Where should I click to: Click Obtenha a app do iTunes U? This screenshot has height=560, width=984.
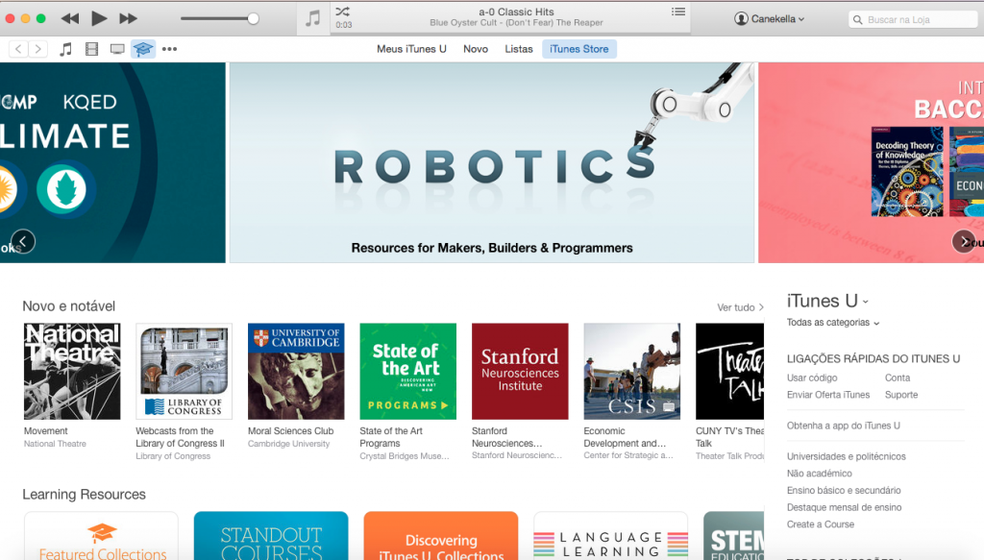pyautogui.click(x=843, y=426)
